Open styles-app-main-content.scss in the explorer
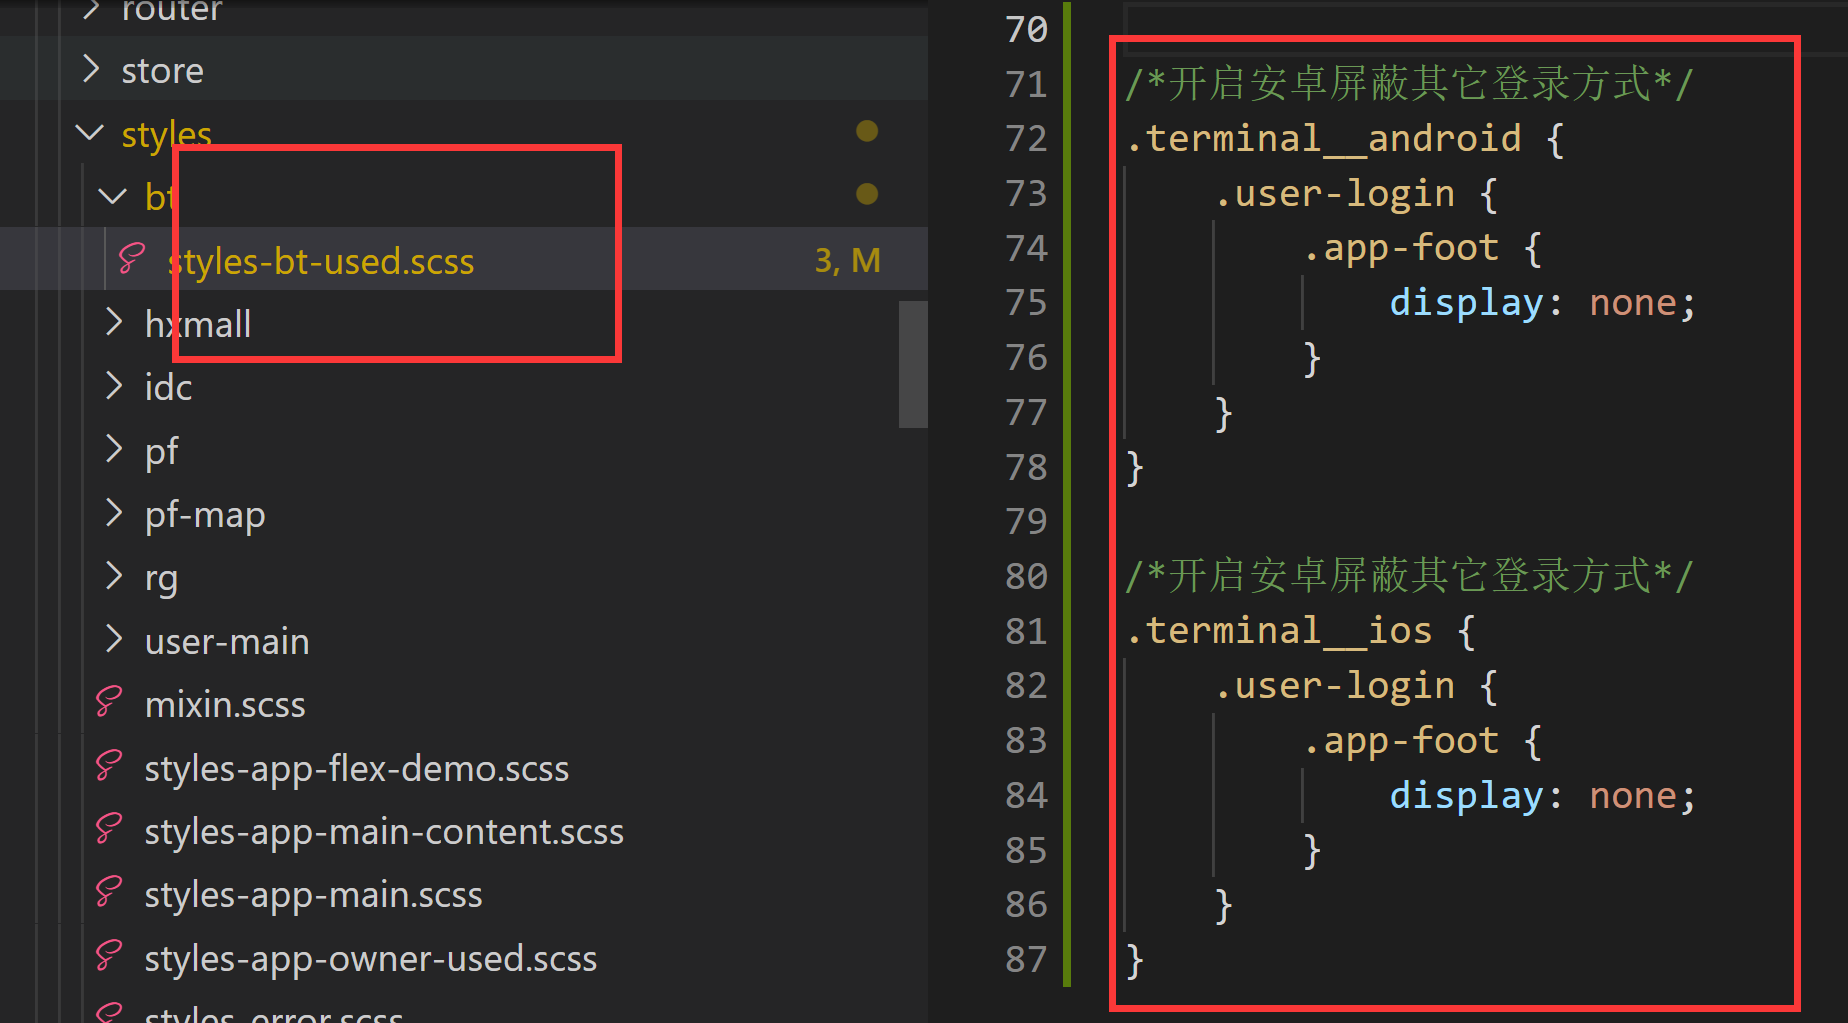Viewport: 1848px width, 1023px height. coord(384,832)
